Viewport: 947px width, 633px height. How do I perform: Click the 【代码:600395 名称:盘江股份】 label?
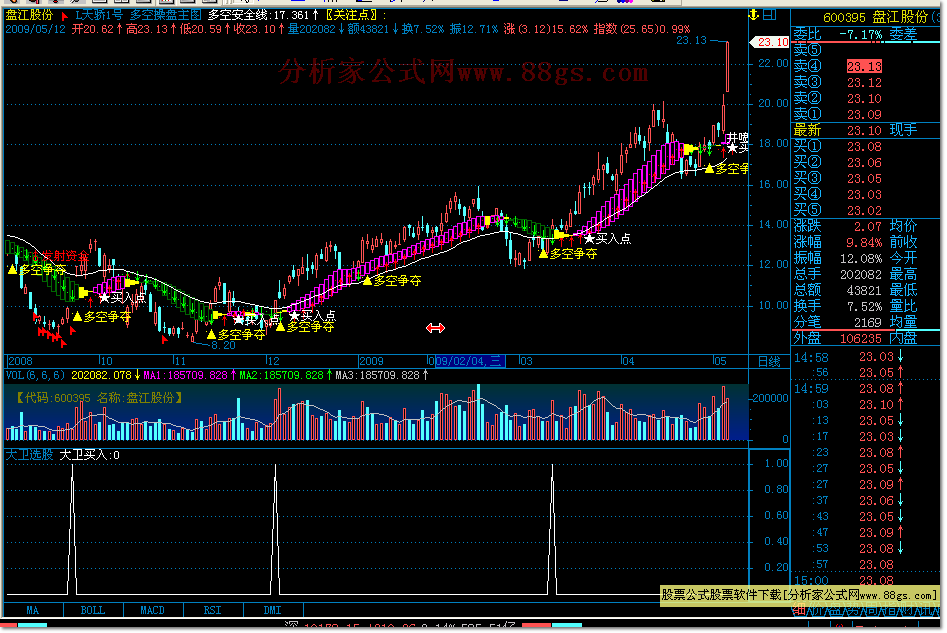[99, 397]
